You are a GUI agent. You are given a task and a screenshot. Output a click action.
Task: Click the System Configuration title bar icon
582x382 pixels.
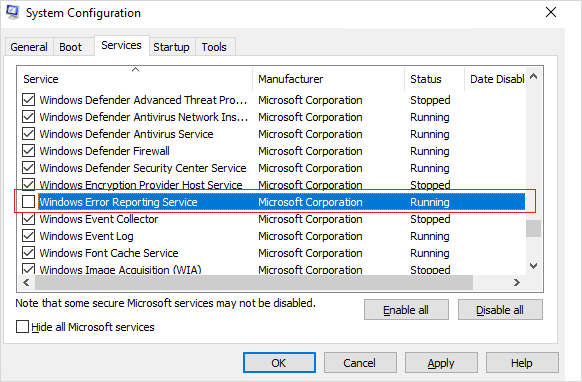[x=12, y=12]
